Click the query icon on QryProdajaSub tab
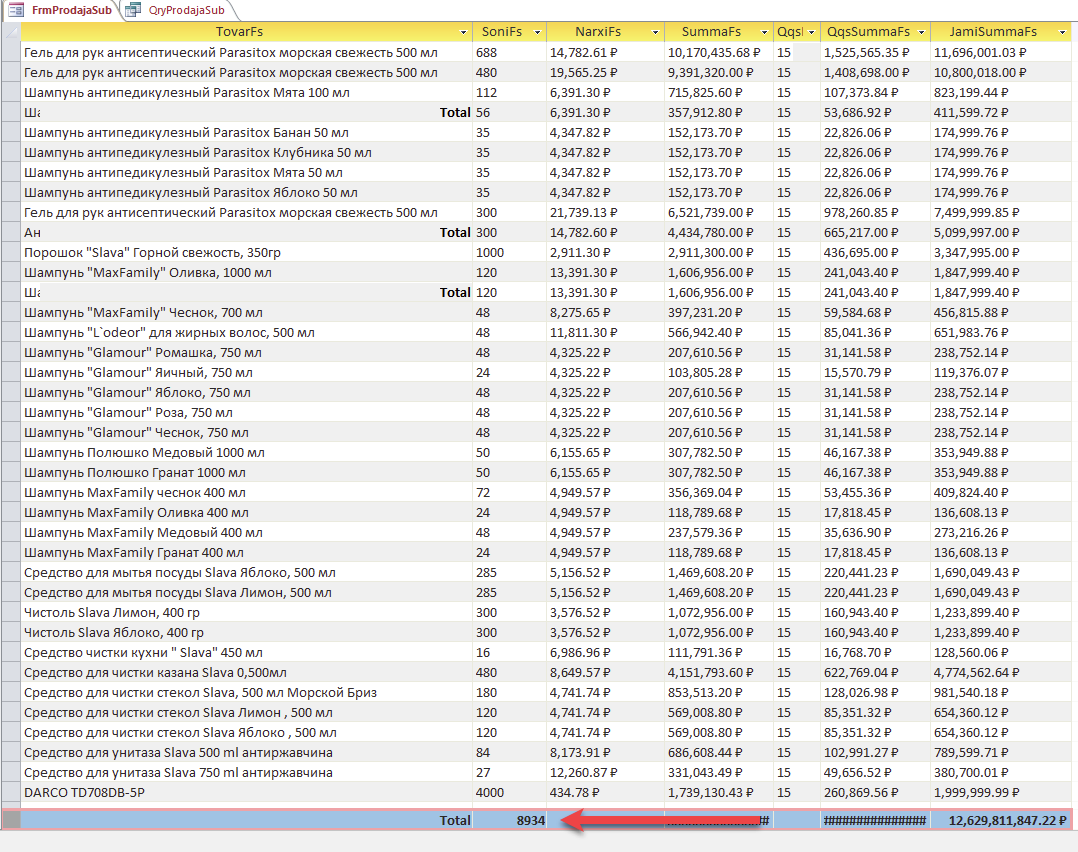The height and width of the screenshot is (852, 1078). [133, 10]
